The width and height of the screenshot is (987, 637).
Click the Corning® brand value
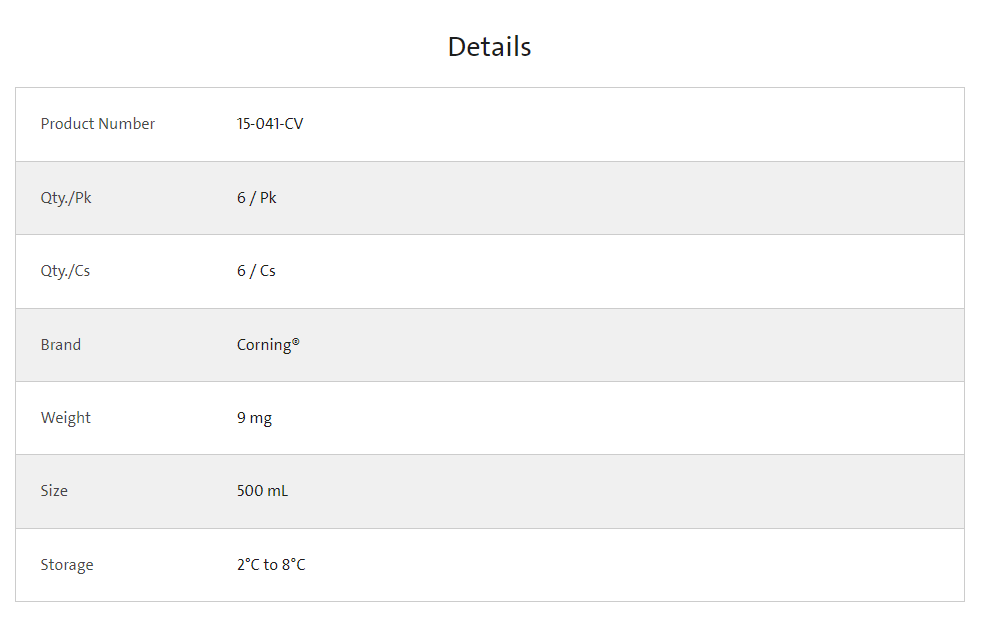click(268, 345)
